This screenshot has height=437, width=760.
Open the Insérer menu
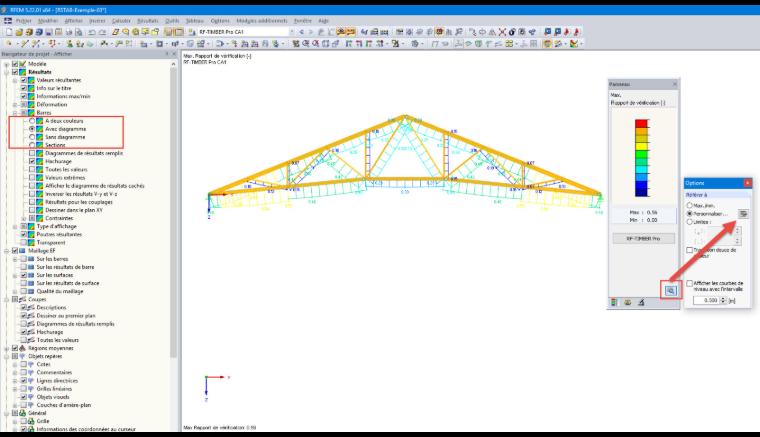click(97, 21)
